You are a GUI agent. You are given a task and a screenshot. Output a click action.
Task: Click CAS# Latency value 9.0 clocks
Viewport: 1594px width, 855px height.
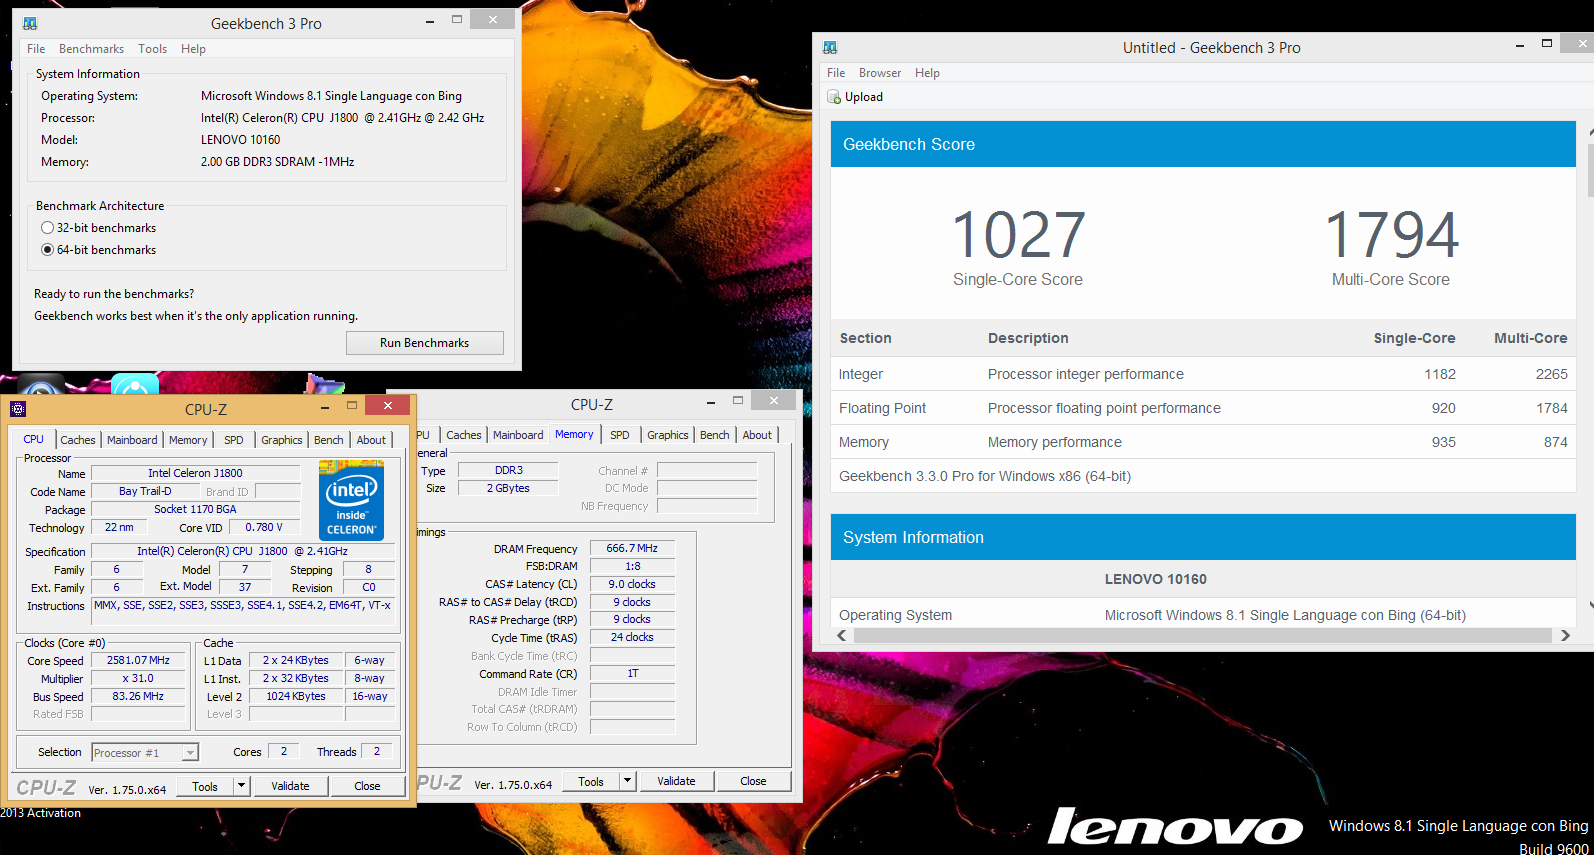(x=632, y=584)
